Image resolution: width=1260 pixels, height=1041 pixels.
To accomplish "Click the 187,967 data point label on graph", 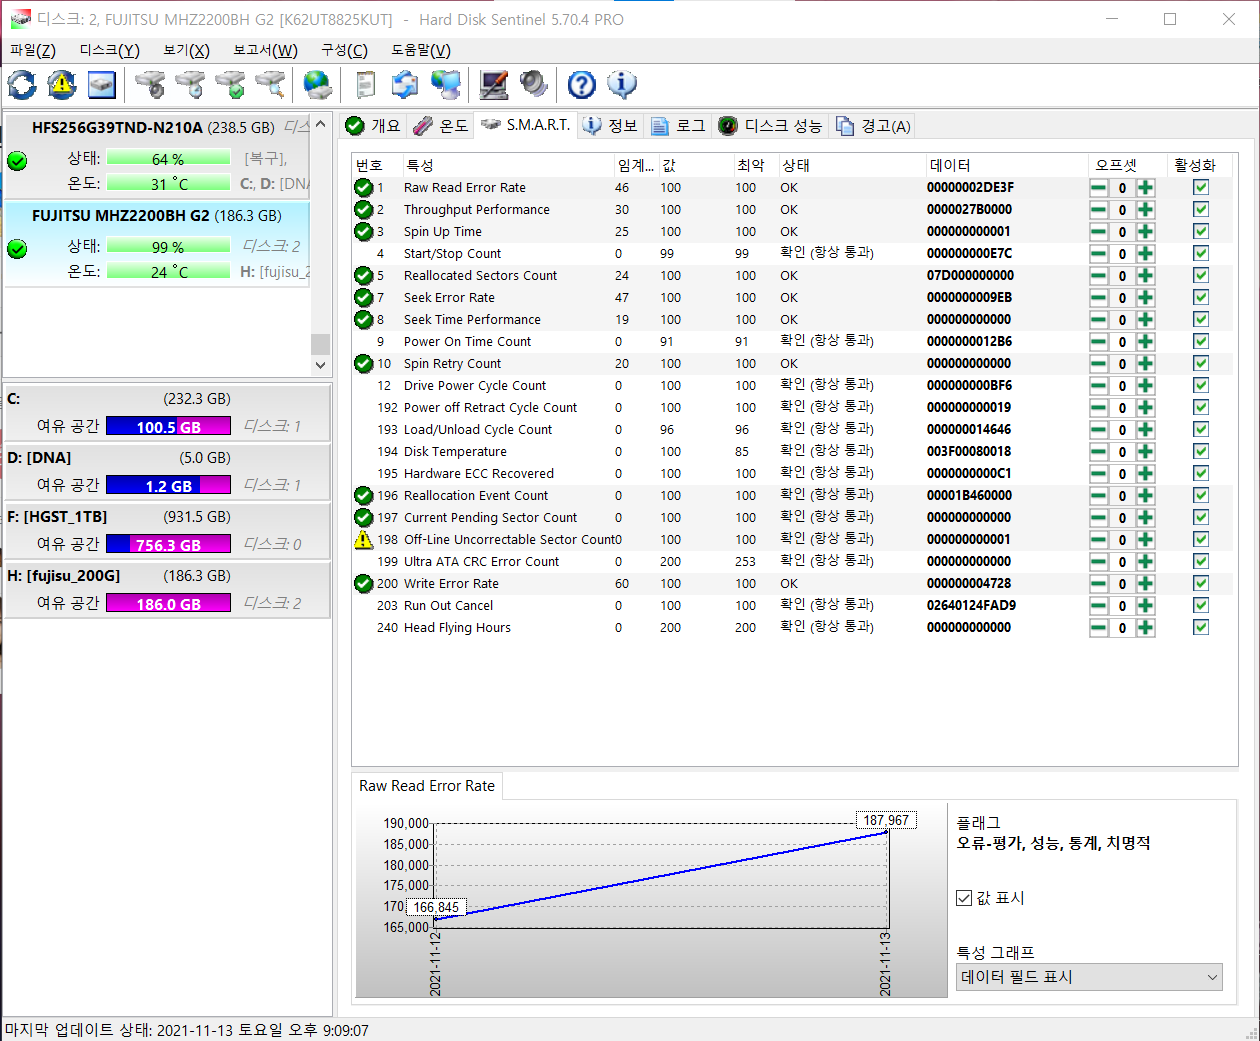I will tap(886, 821).
